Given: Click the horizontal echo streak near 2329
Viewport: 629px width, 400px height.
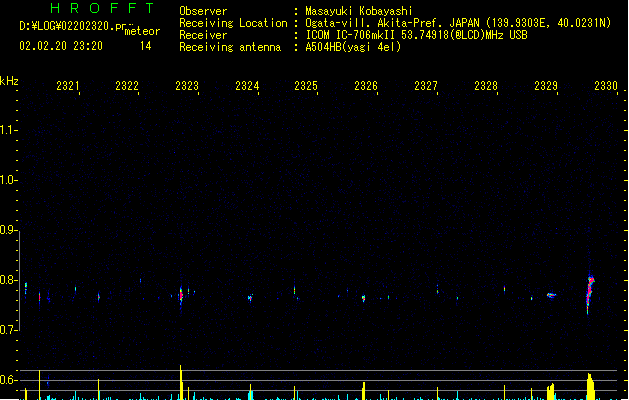Looking at the screenshot, I should tap(552, 295).
